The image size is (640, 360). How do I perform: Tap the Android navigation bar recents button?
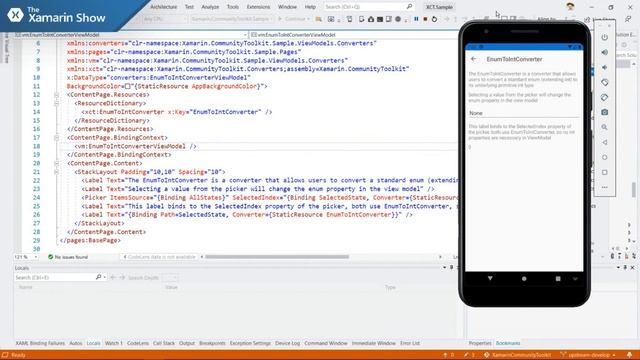pos(558,279)
